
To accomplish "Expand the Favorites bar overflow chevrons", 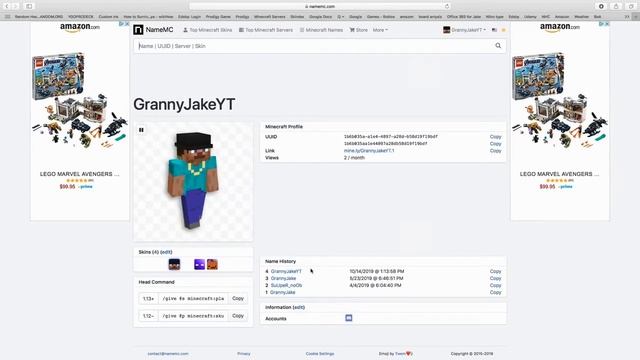I will (627, 17).
